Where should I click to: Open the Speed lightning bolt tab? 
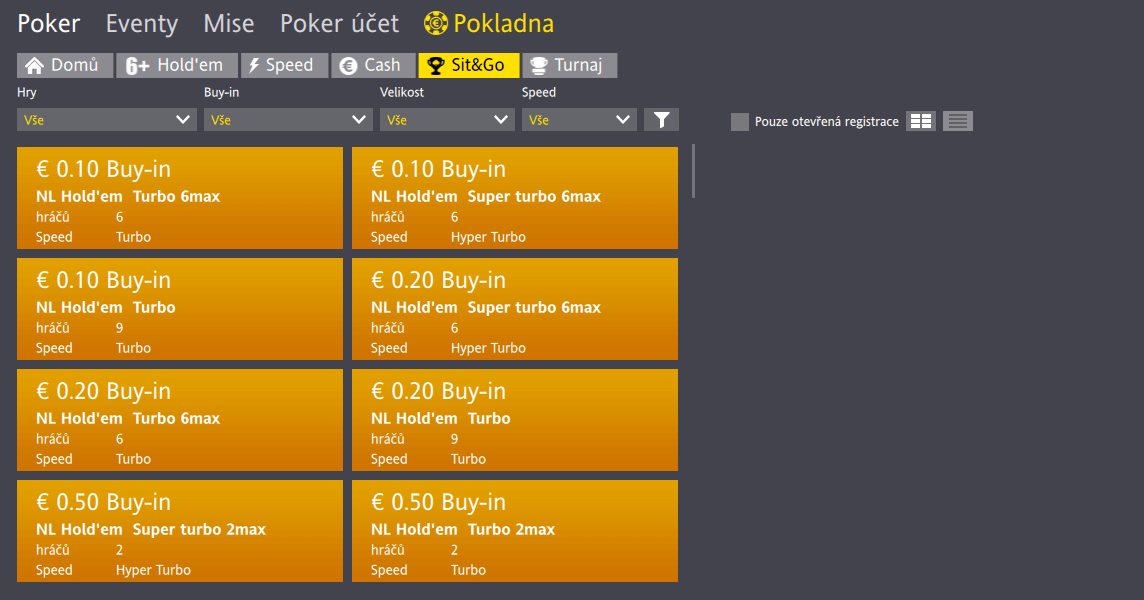click(x=285, y=66)
